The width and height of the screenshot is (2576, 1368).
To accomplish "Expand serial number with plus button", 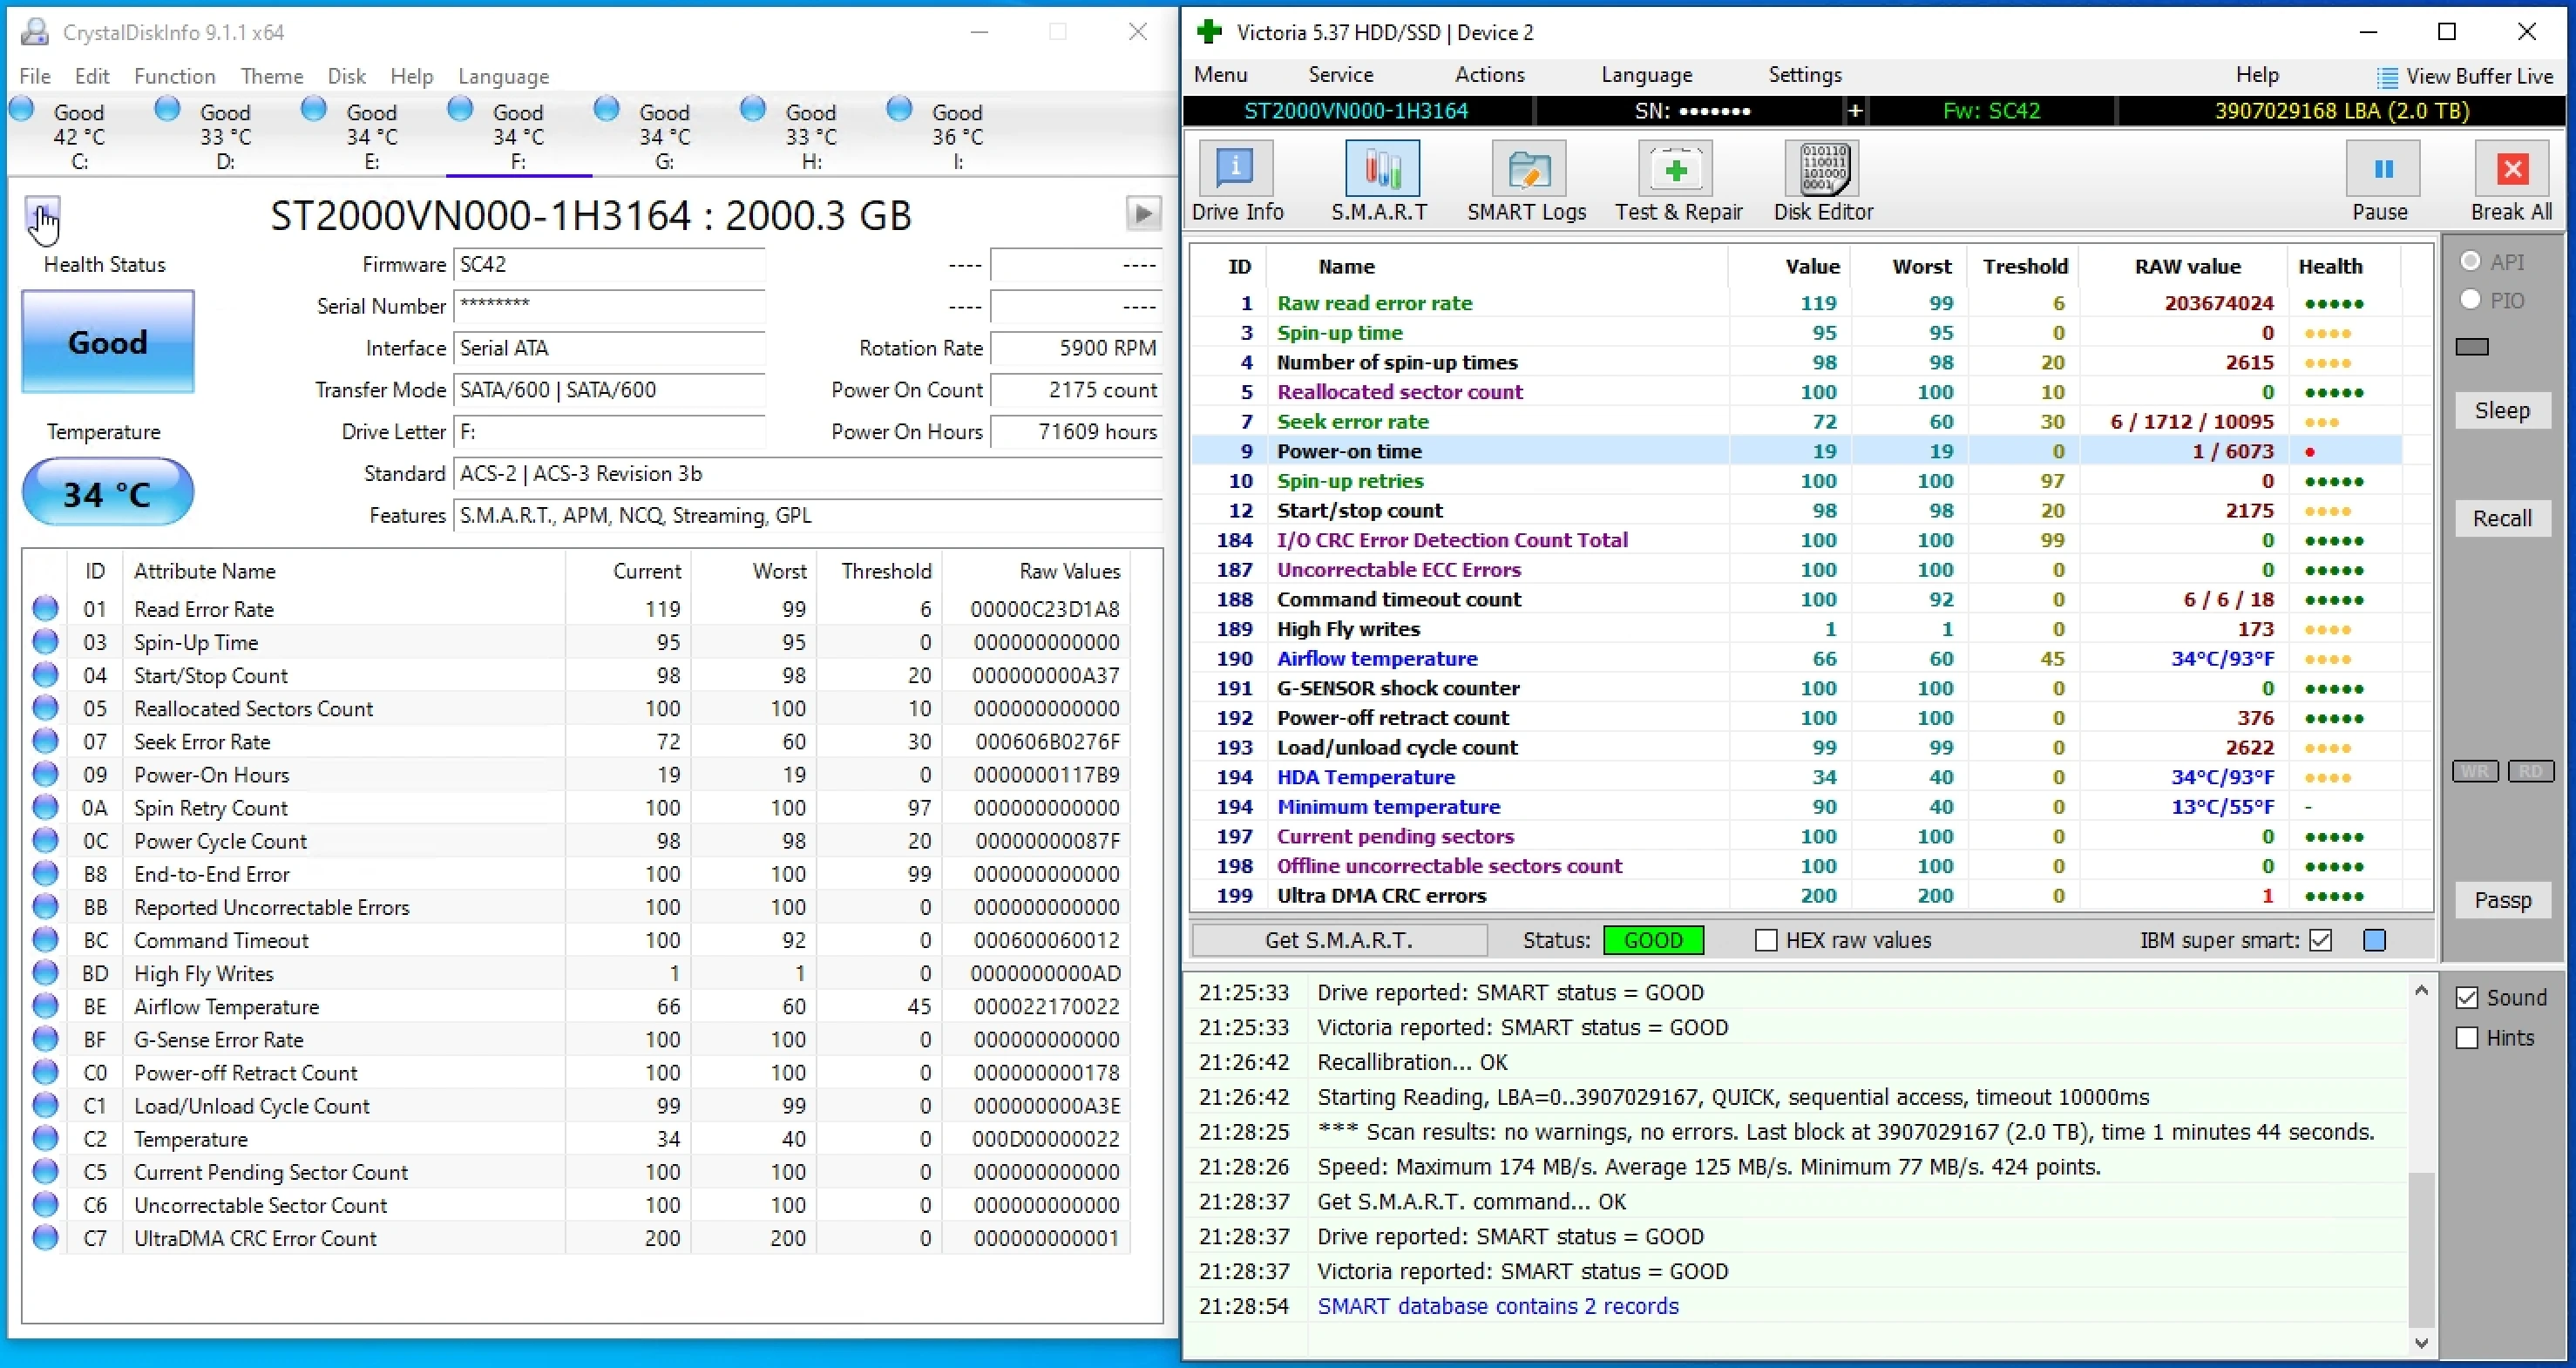I will click(1855, 111).
